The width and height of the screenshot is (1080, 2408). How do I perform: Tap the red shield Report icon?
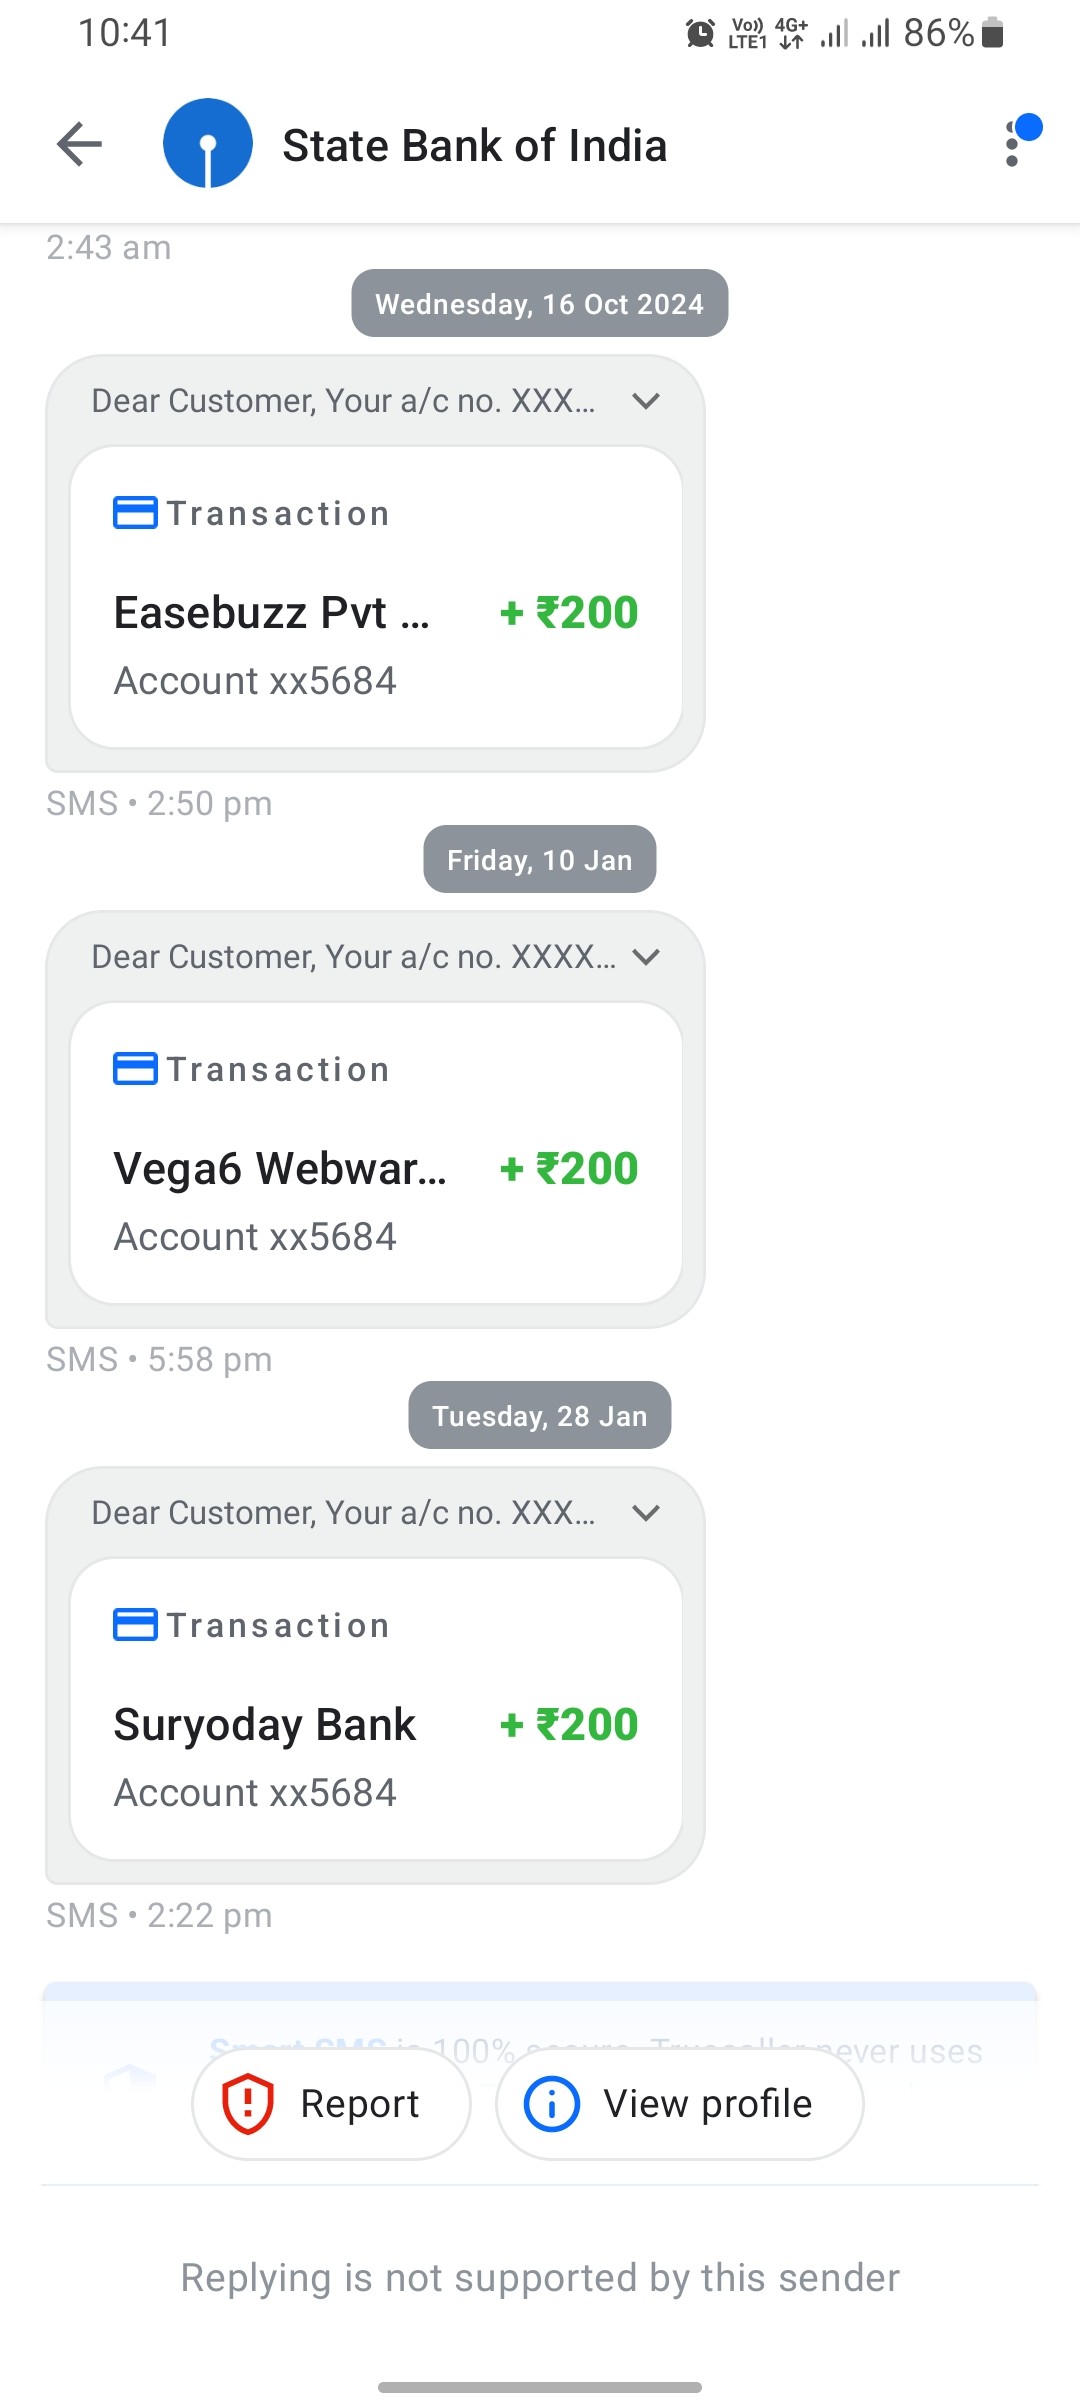247,2104
